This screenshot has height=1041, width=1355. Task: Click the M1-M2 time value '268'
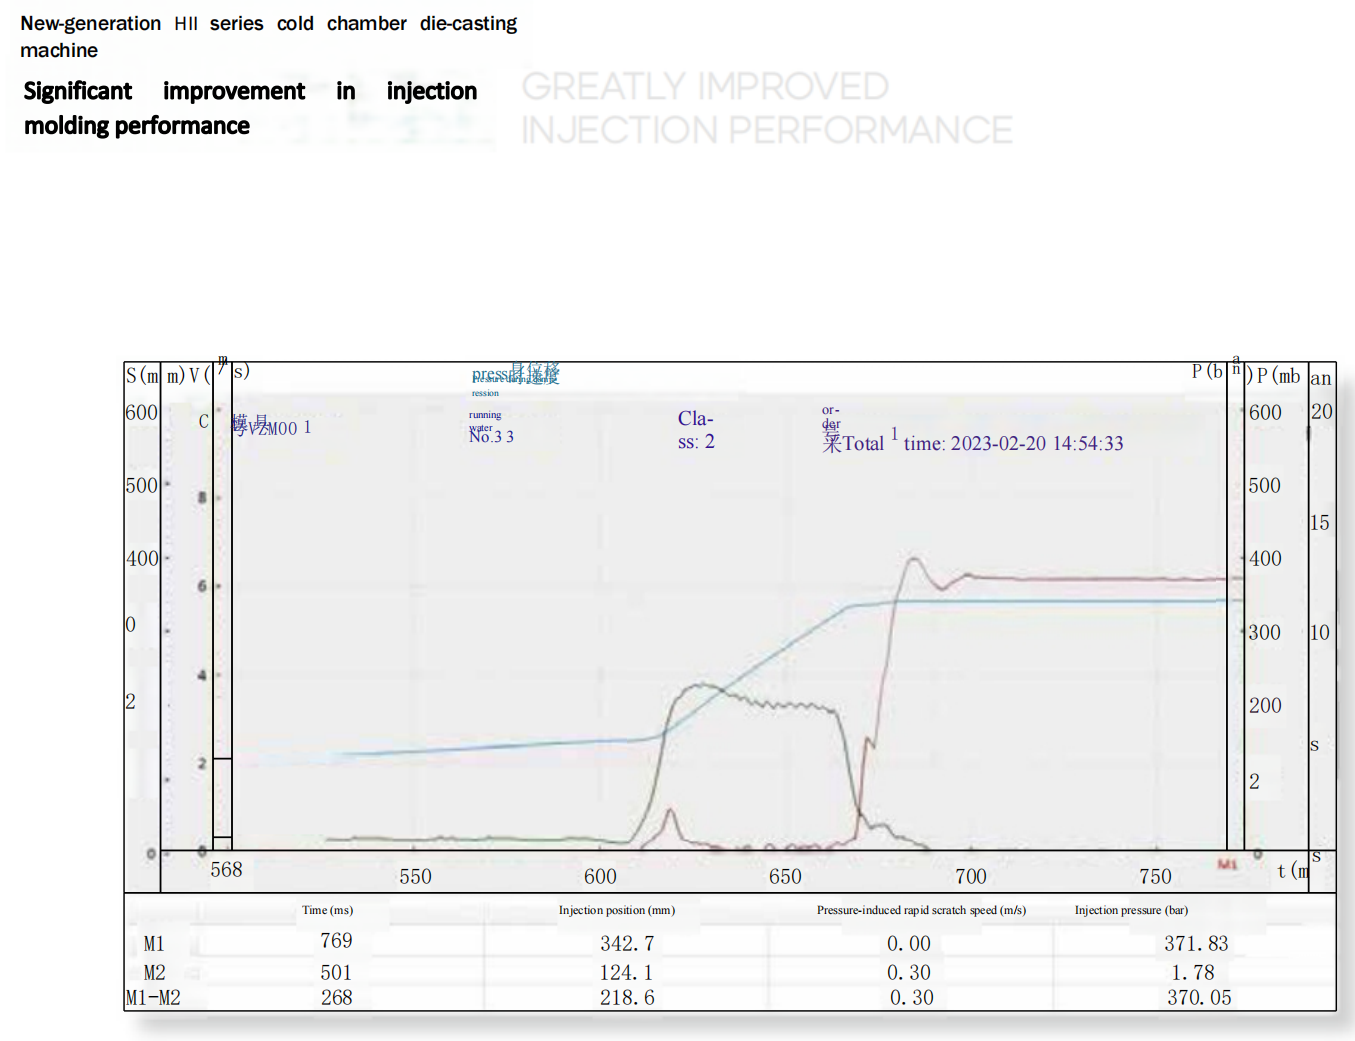(x=336, y=997)
